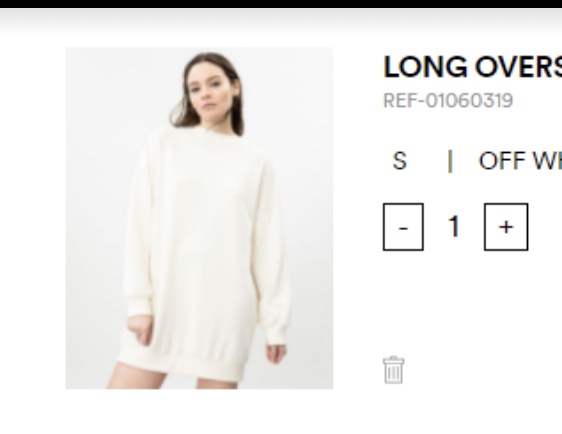Click the grey header strip under black bar
Viewport: 562px width, 434px height.
[281, 22]
